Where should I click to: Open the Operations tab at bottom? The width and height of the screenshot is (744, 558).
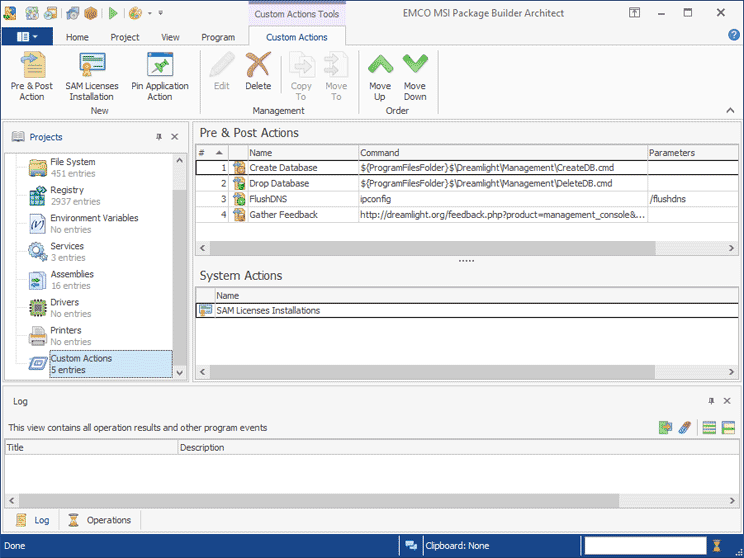[x=100, y=520]
